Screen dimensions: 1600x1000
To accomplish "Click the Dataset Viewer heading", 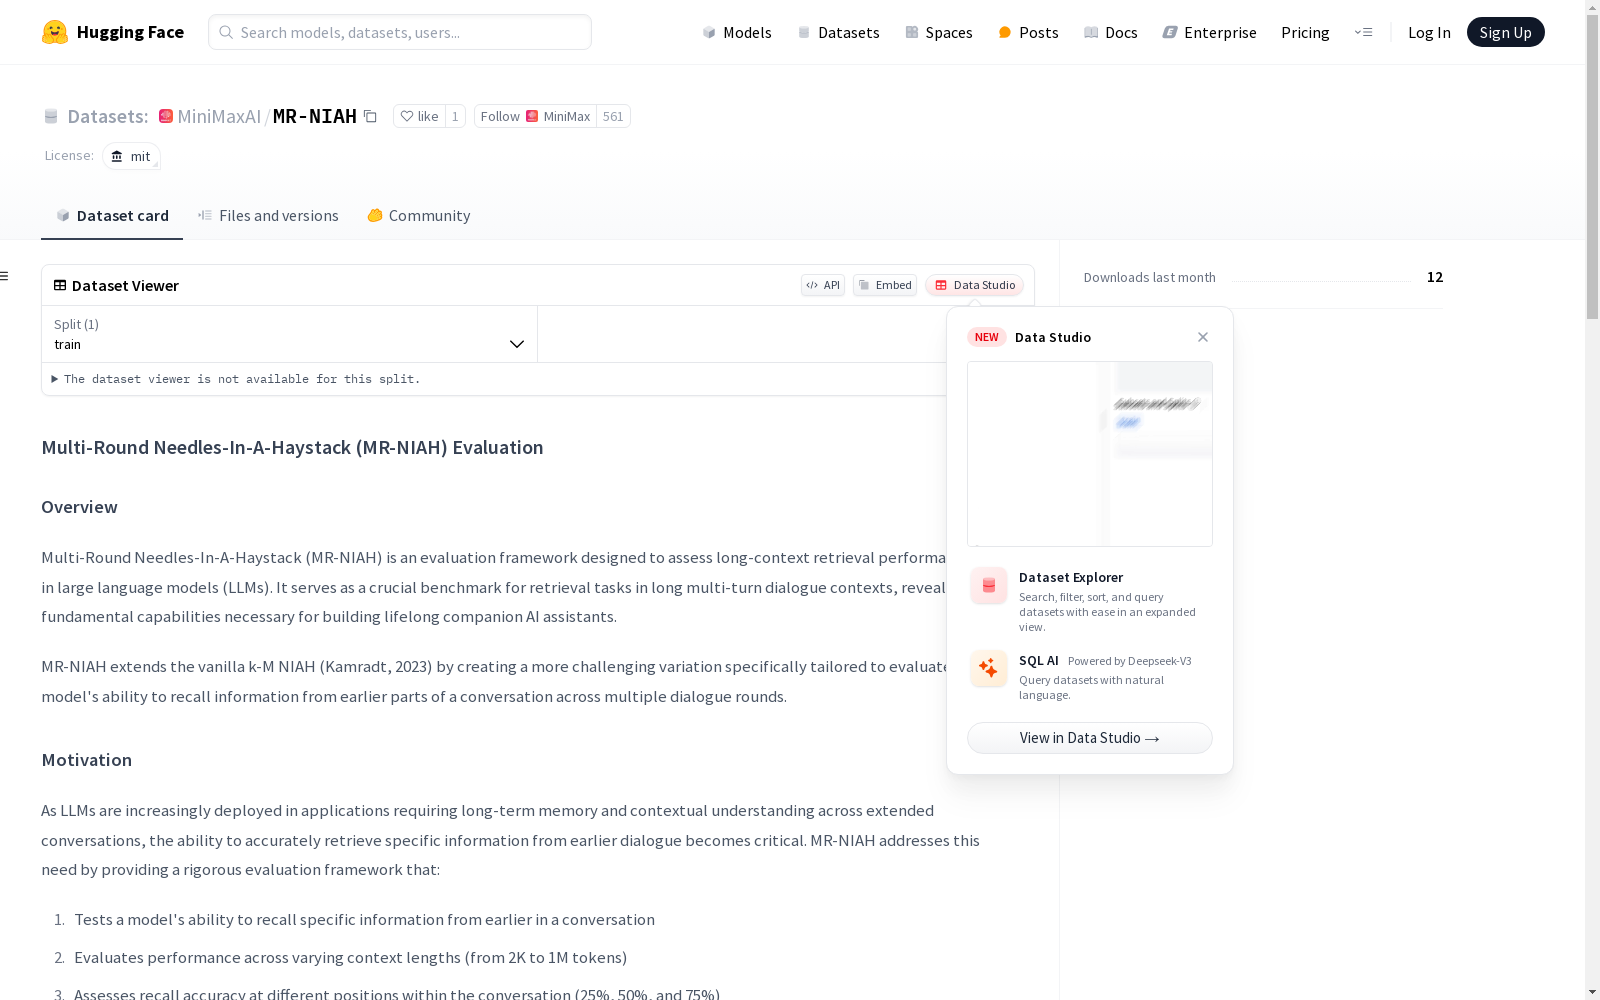I will click(125, 286).
